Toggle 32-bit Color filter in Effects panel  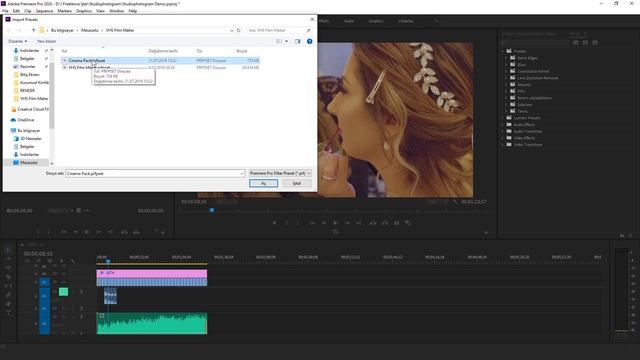point(585,42)
